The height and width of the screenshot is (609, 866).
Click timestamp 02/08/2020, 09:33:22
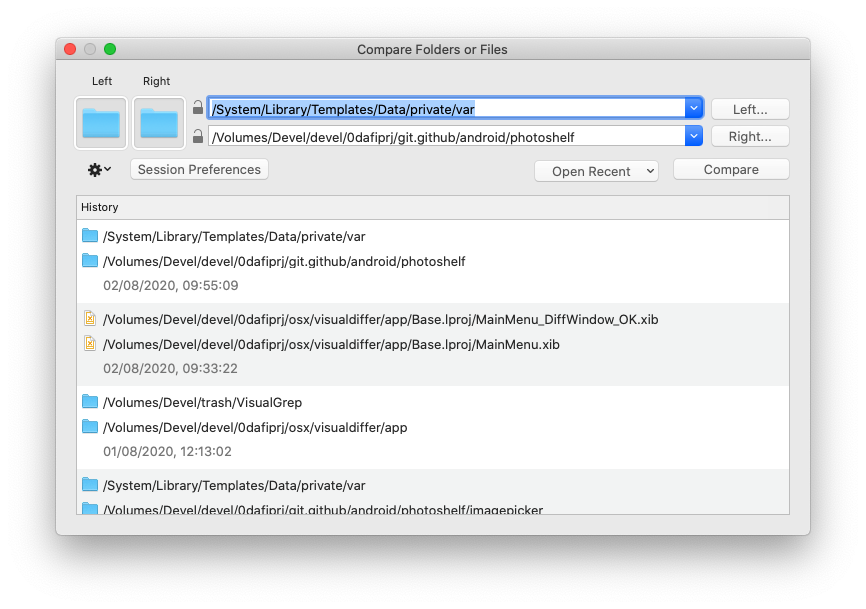170,368
